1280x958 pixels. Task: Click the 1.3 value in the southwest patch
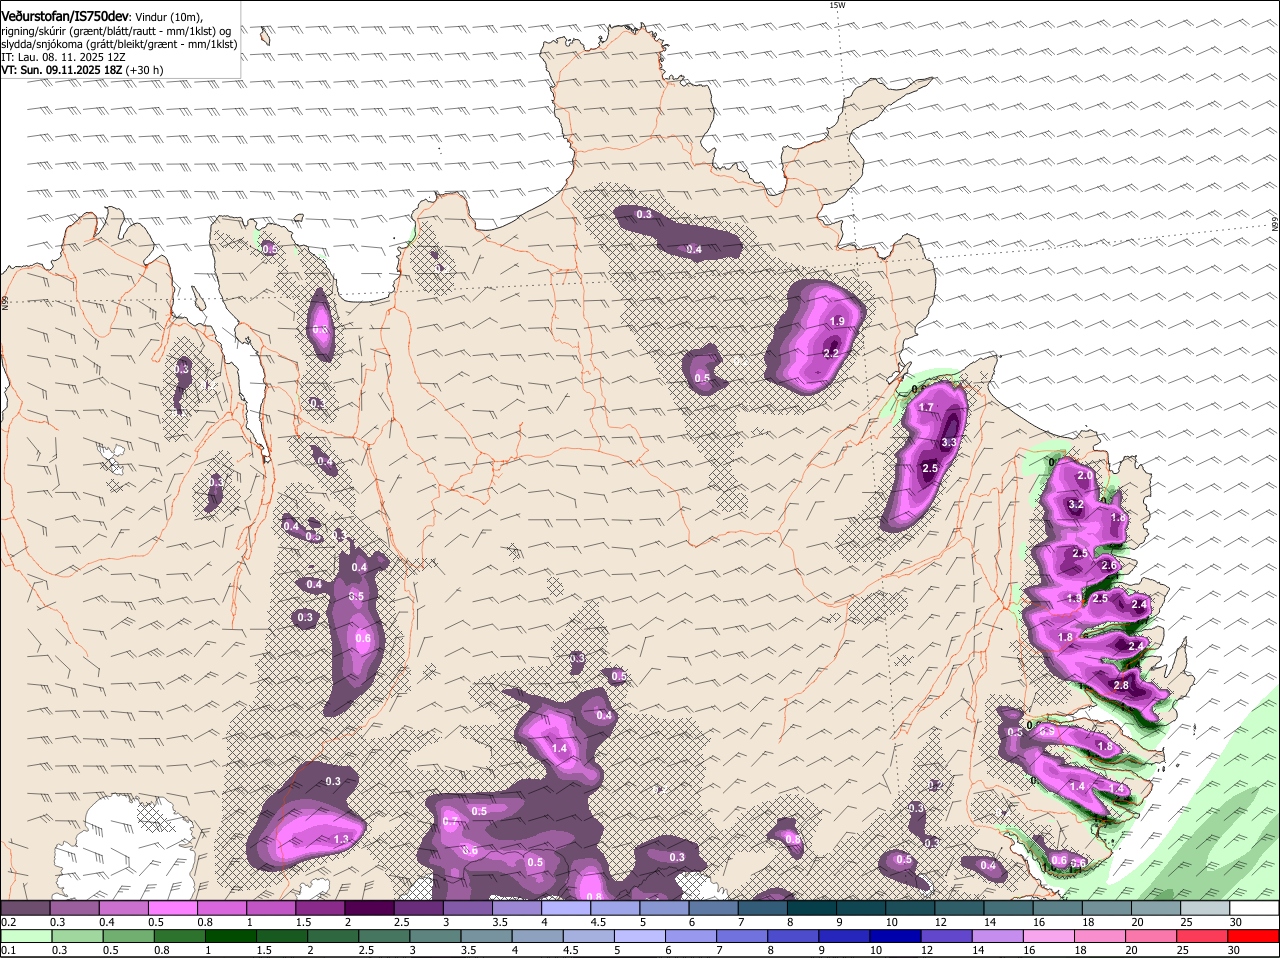[x=341, y=839]
